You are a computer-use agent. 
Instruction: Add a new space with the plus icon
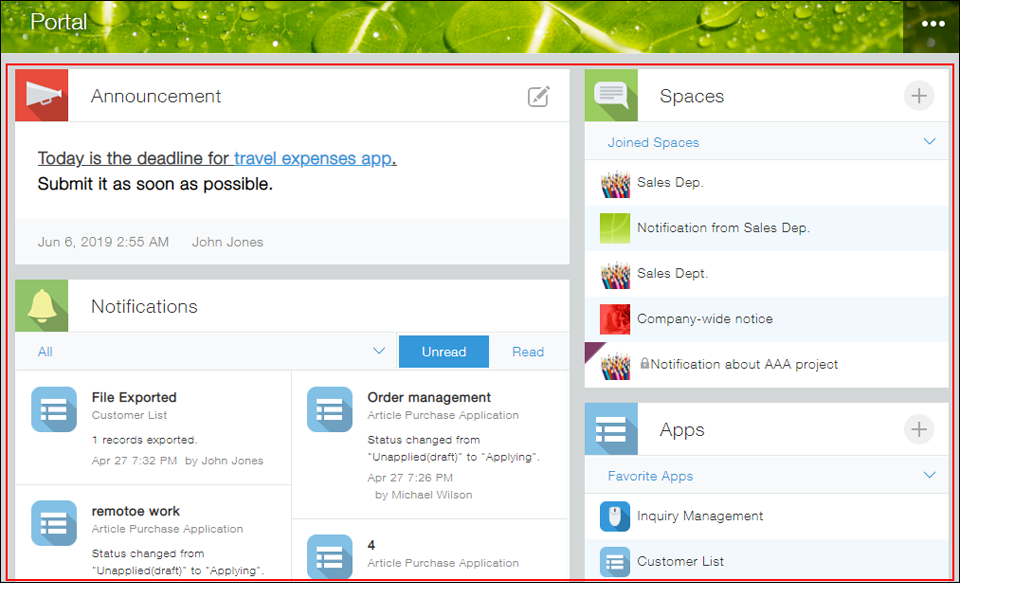[x=918, y=96]
